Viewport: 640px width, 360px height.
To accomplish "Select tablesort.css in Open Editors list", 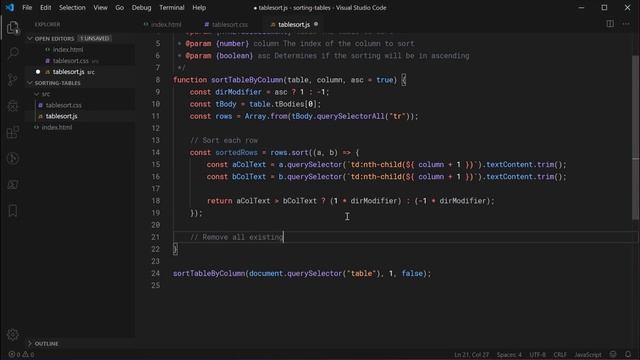I will [71, 61].
